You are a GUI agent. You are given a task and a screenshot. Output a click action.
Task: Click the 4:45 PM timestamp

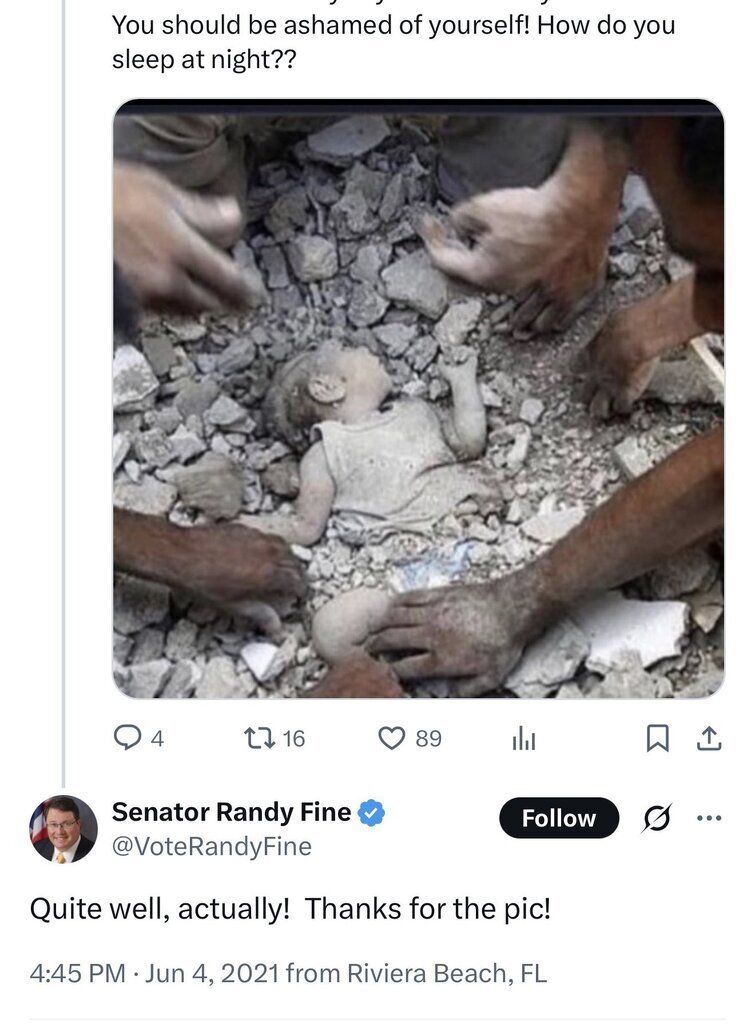click(78, 973)
